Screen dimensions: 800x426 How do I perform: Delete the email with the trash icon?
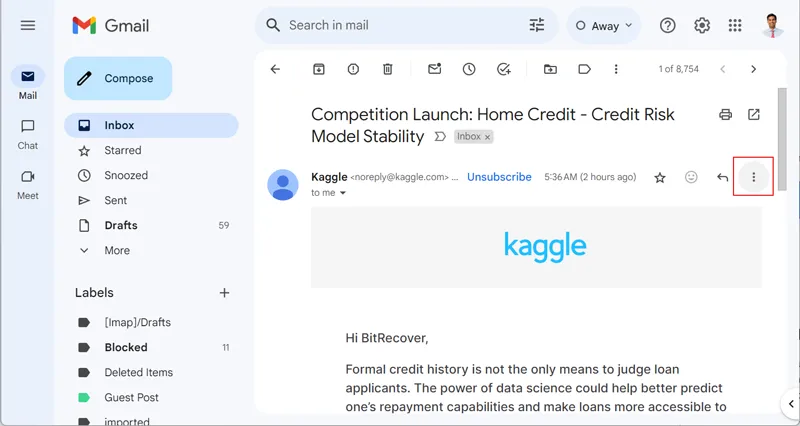pyautogui.click(x=388, y=69)
